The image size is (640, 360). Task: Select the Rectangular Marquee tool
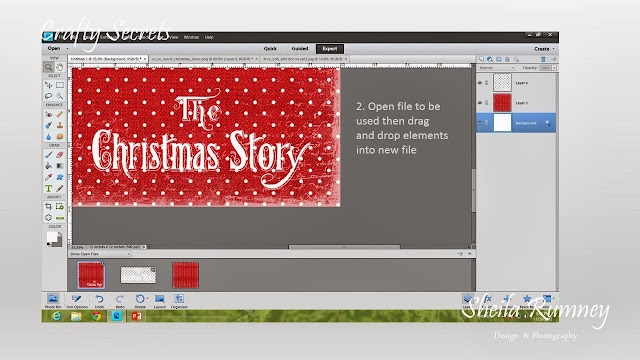[60, 85]
